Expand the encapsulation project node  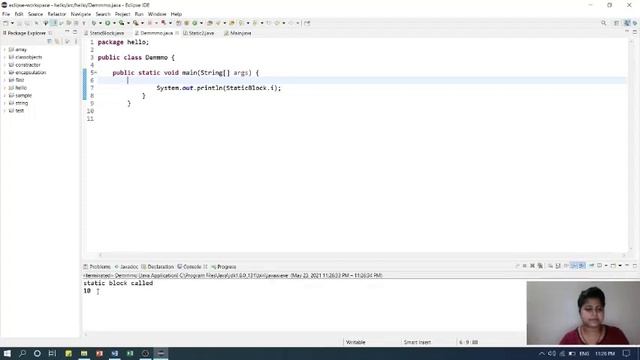tap(5, 72)
